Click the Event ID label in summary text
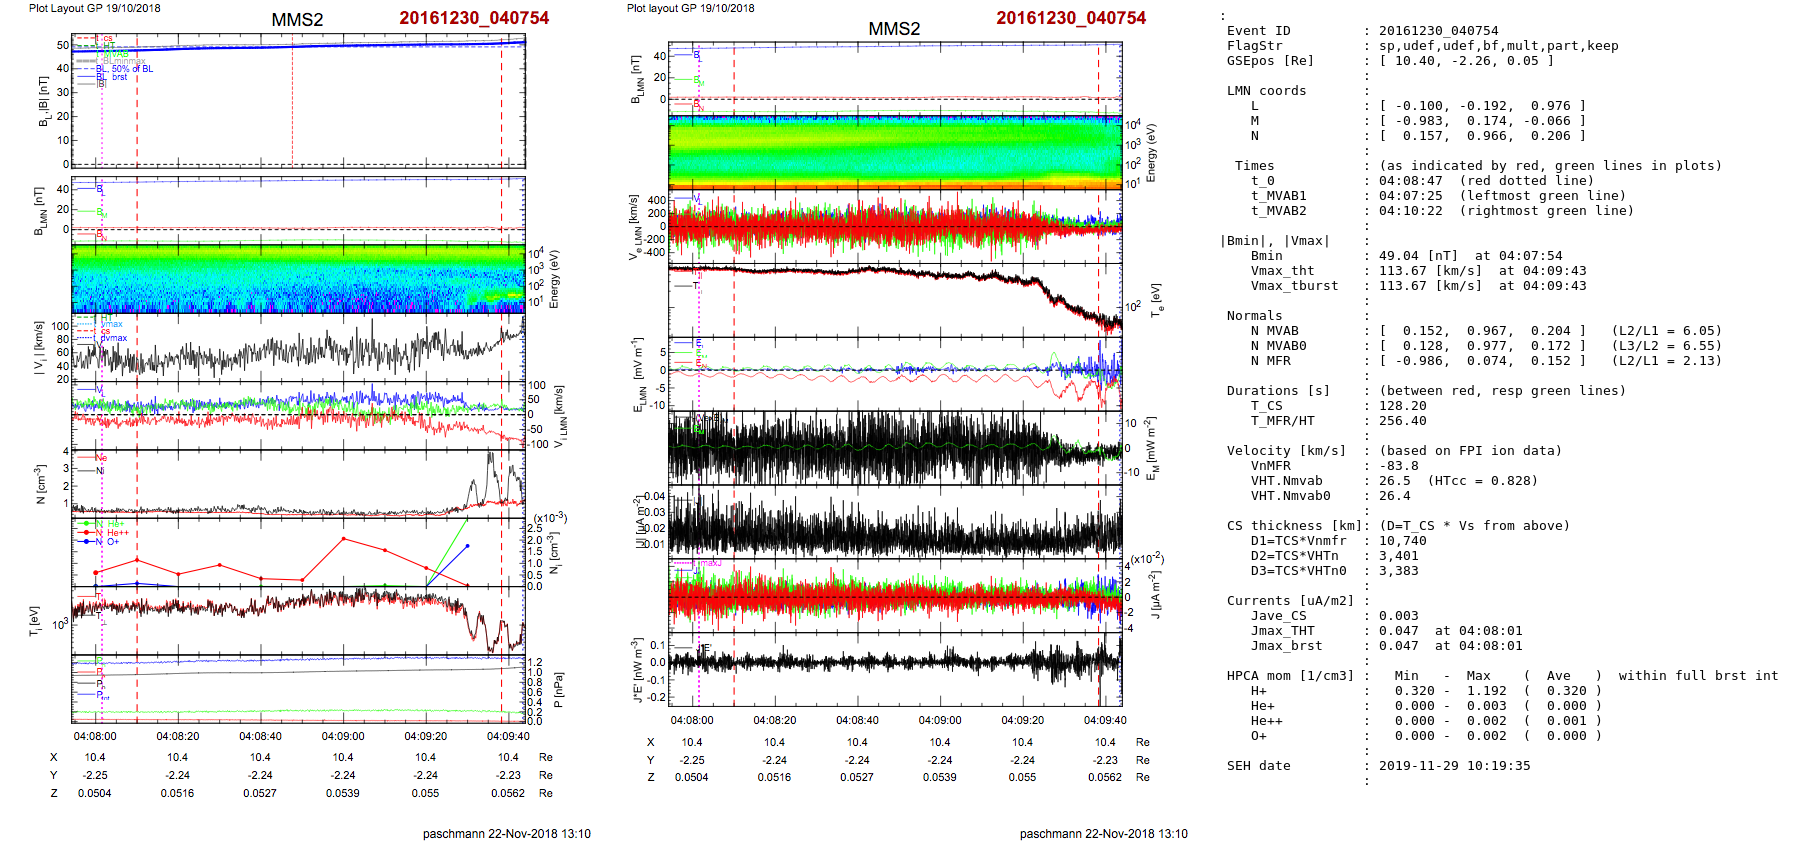Screen dimensions: 1804x841 [1258, 31]
